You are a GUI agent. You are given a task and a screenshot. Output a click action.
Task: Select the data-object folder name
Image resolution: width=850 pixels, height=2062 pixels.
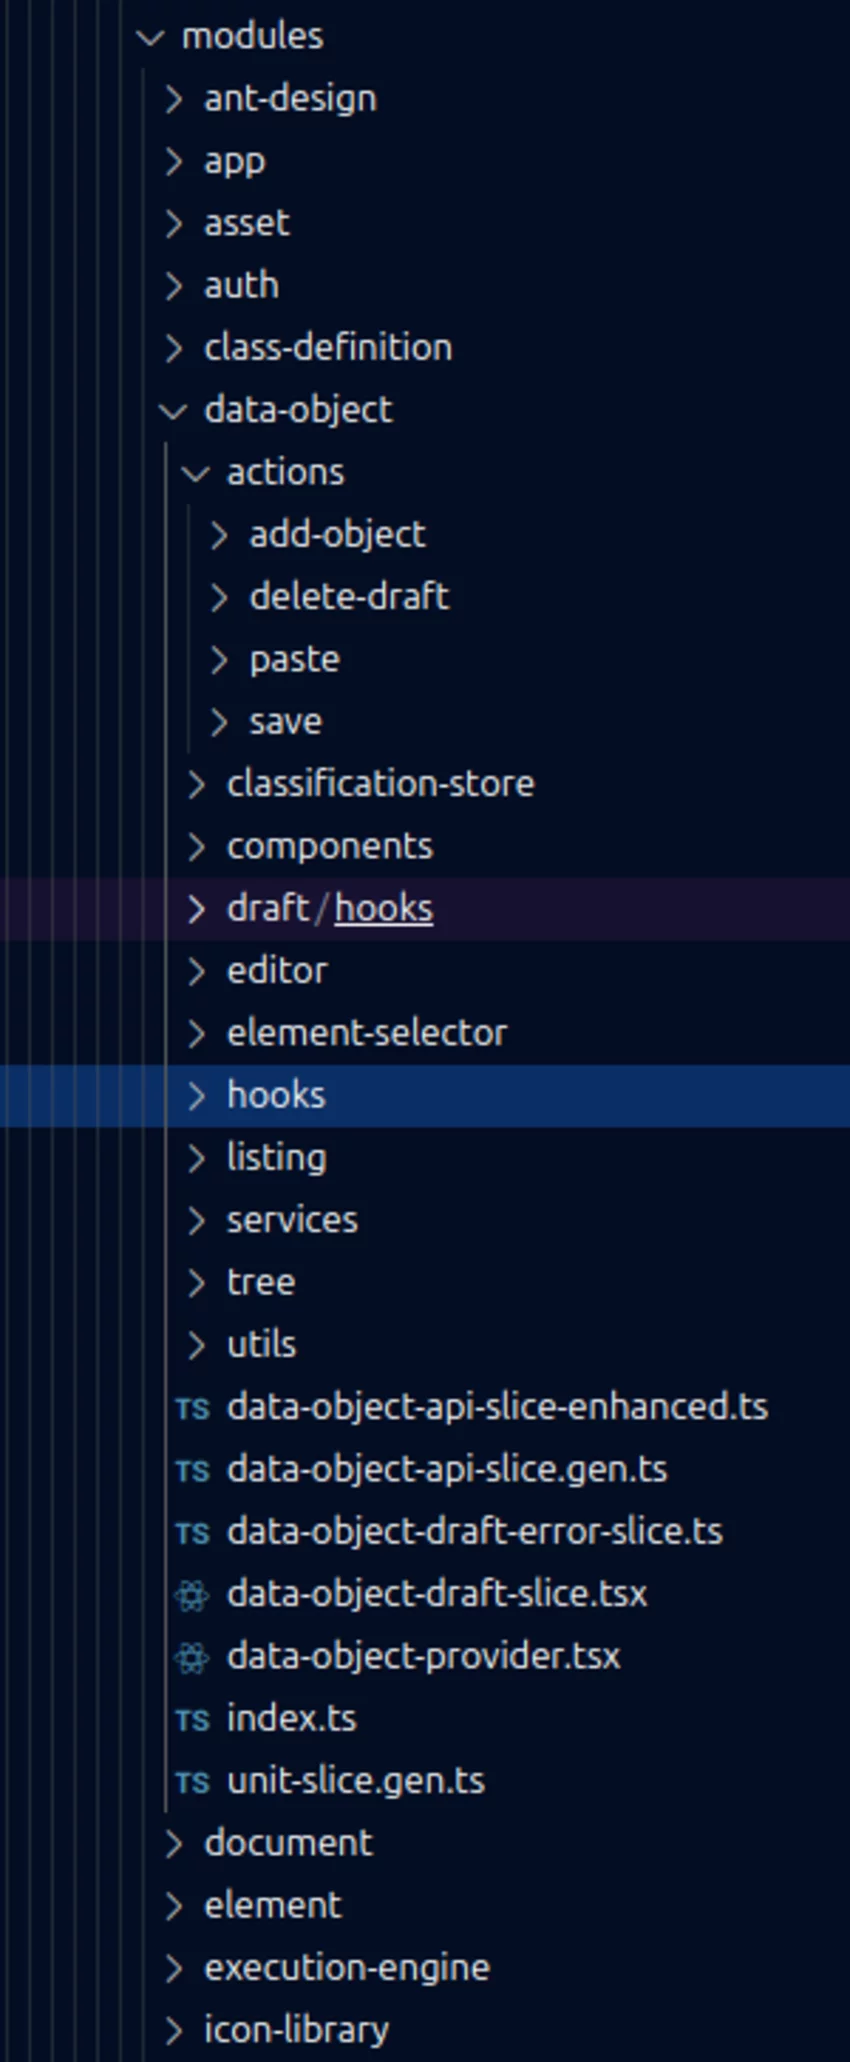click(299, 411)
